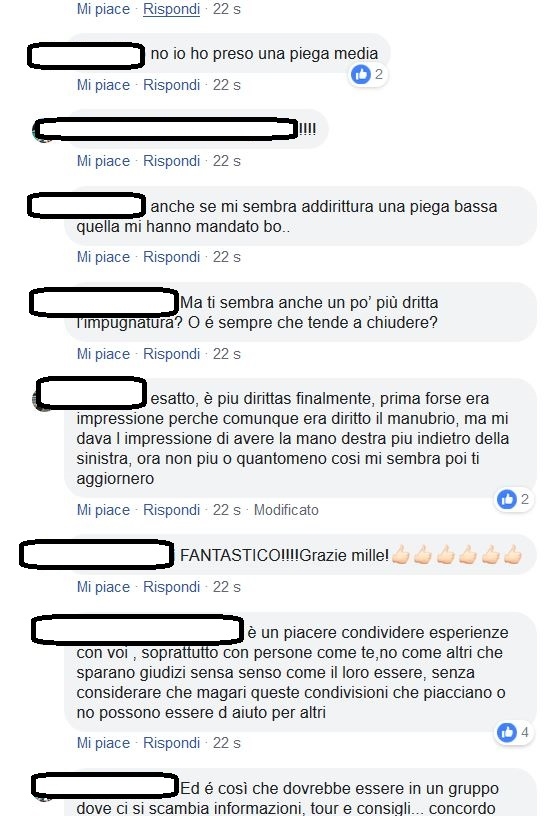This screenshot has width=548, height=816.
Task: Like the 'è un piacere condividere esperienze' comment
Action: (103, 743)
